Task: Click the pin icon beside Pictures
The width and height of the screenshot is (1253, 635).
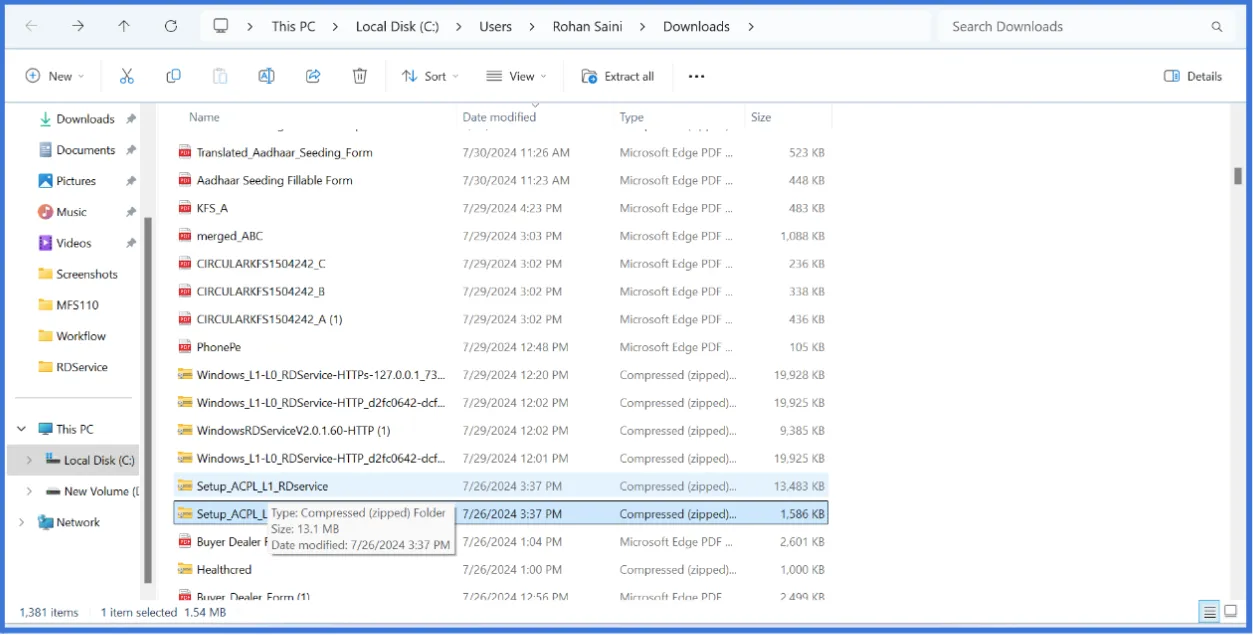Action: (x=131, y=181)
